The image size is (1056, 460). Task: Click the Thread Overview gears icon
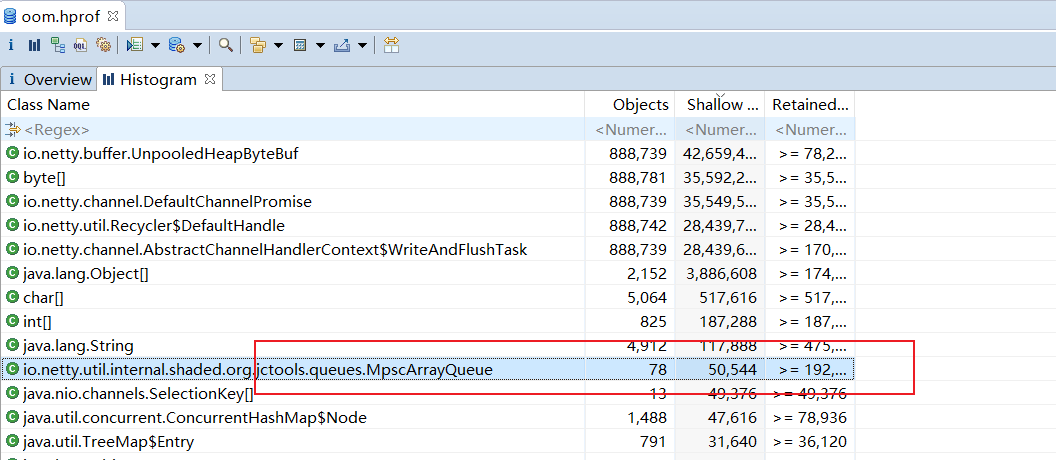103,45
